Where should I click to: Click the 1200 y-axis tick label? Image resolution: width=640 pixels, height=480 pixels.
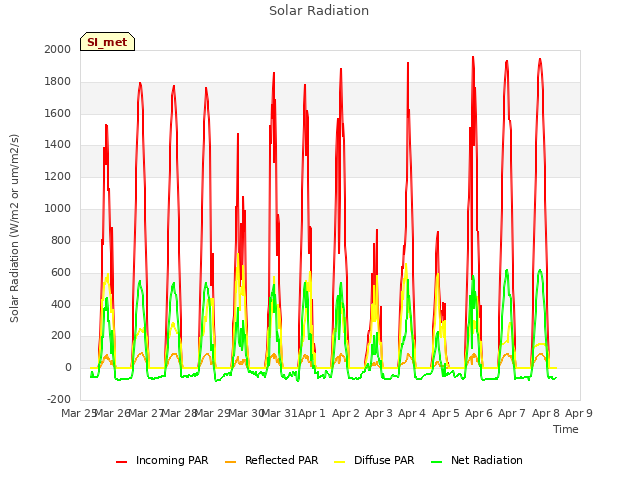pos(58,177)
